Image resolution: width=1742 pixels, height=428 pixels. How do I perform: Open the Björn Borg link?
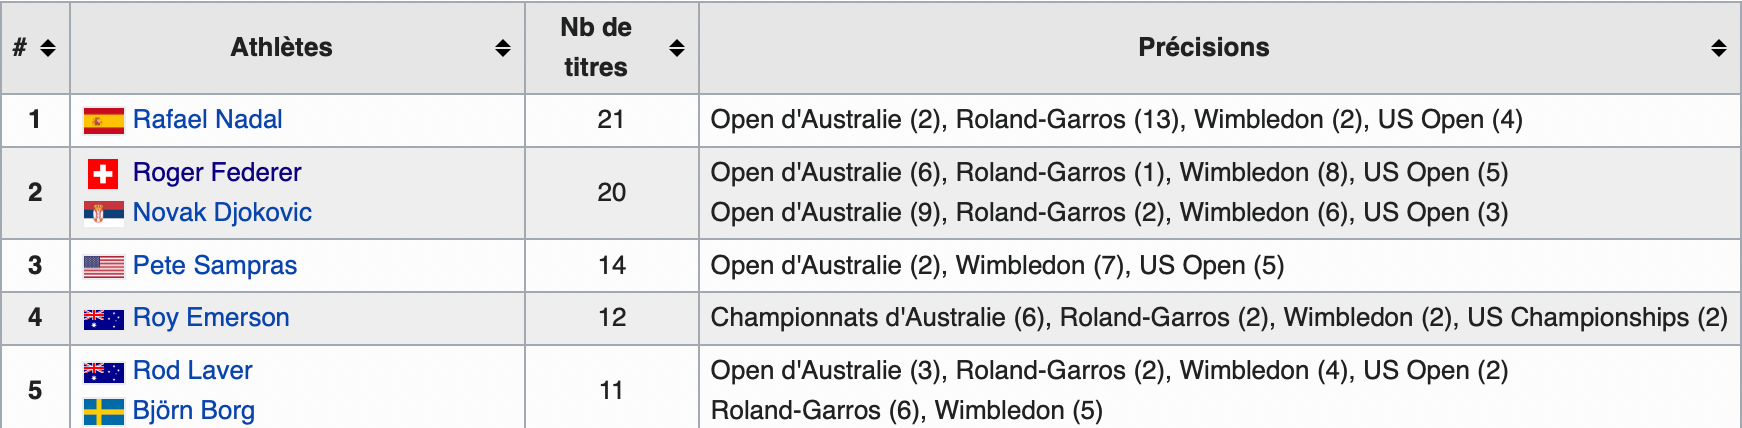(x=194, y=411)
